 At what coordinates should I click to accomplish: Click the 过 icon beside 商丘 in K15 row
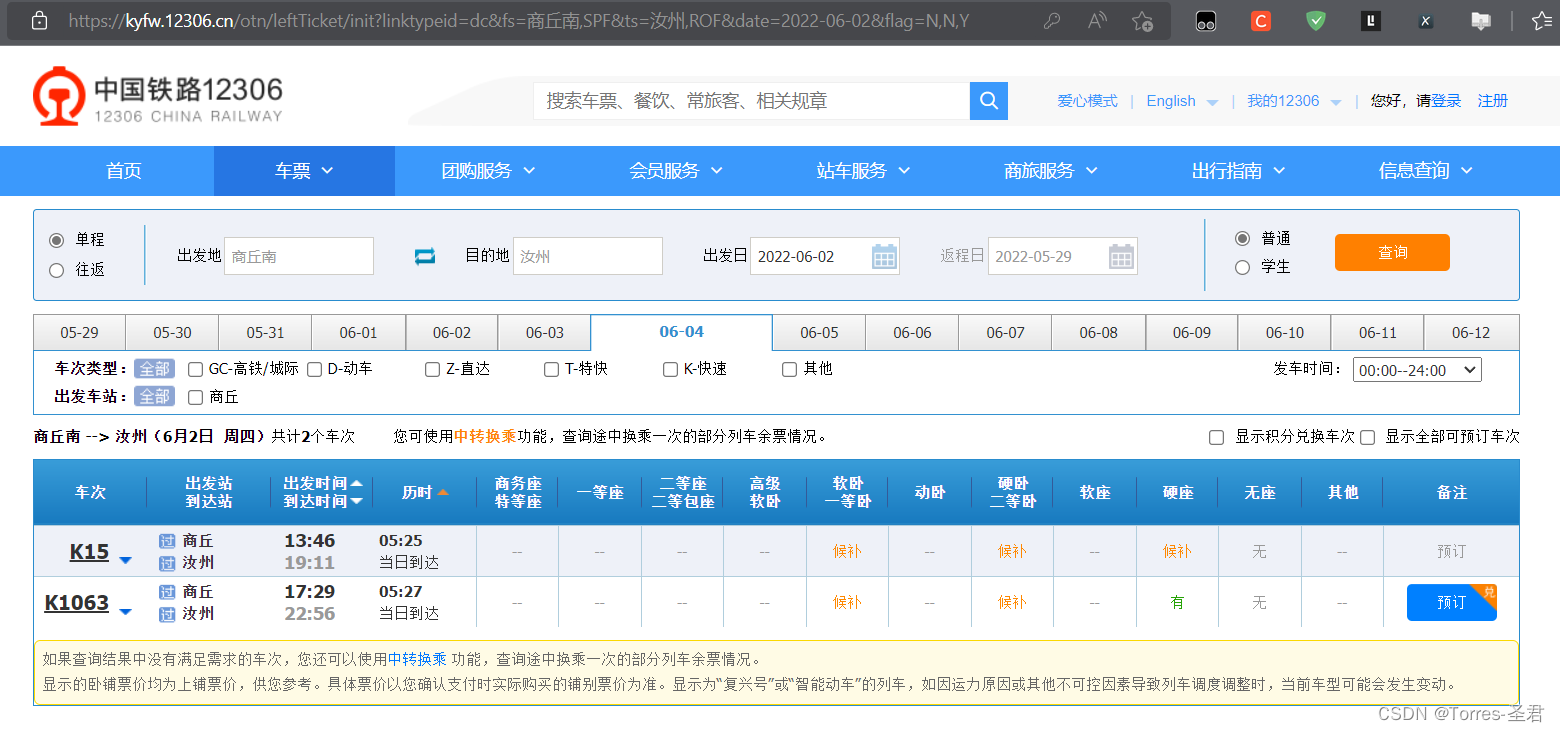tap(167, 541)
